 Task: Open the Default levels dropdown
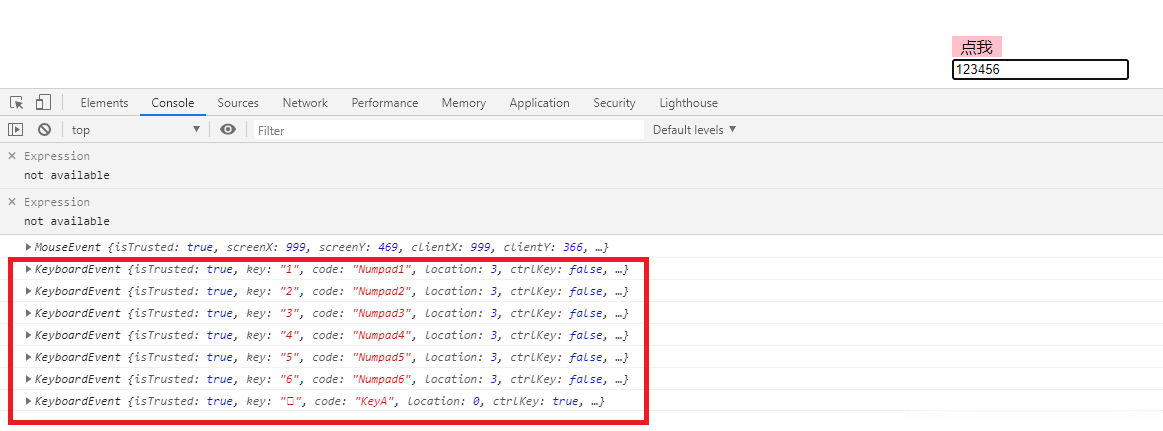pyautogui.click(x=694, y=130)
